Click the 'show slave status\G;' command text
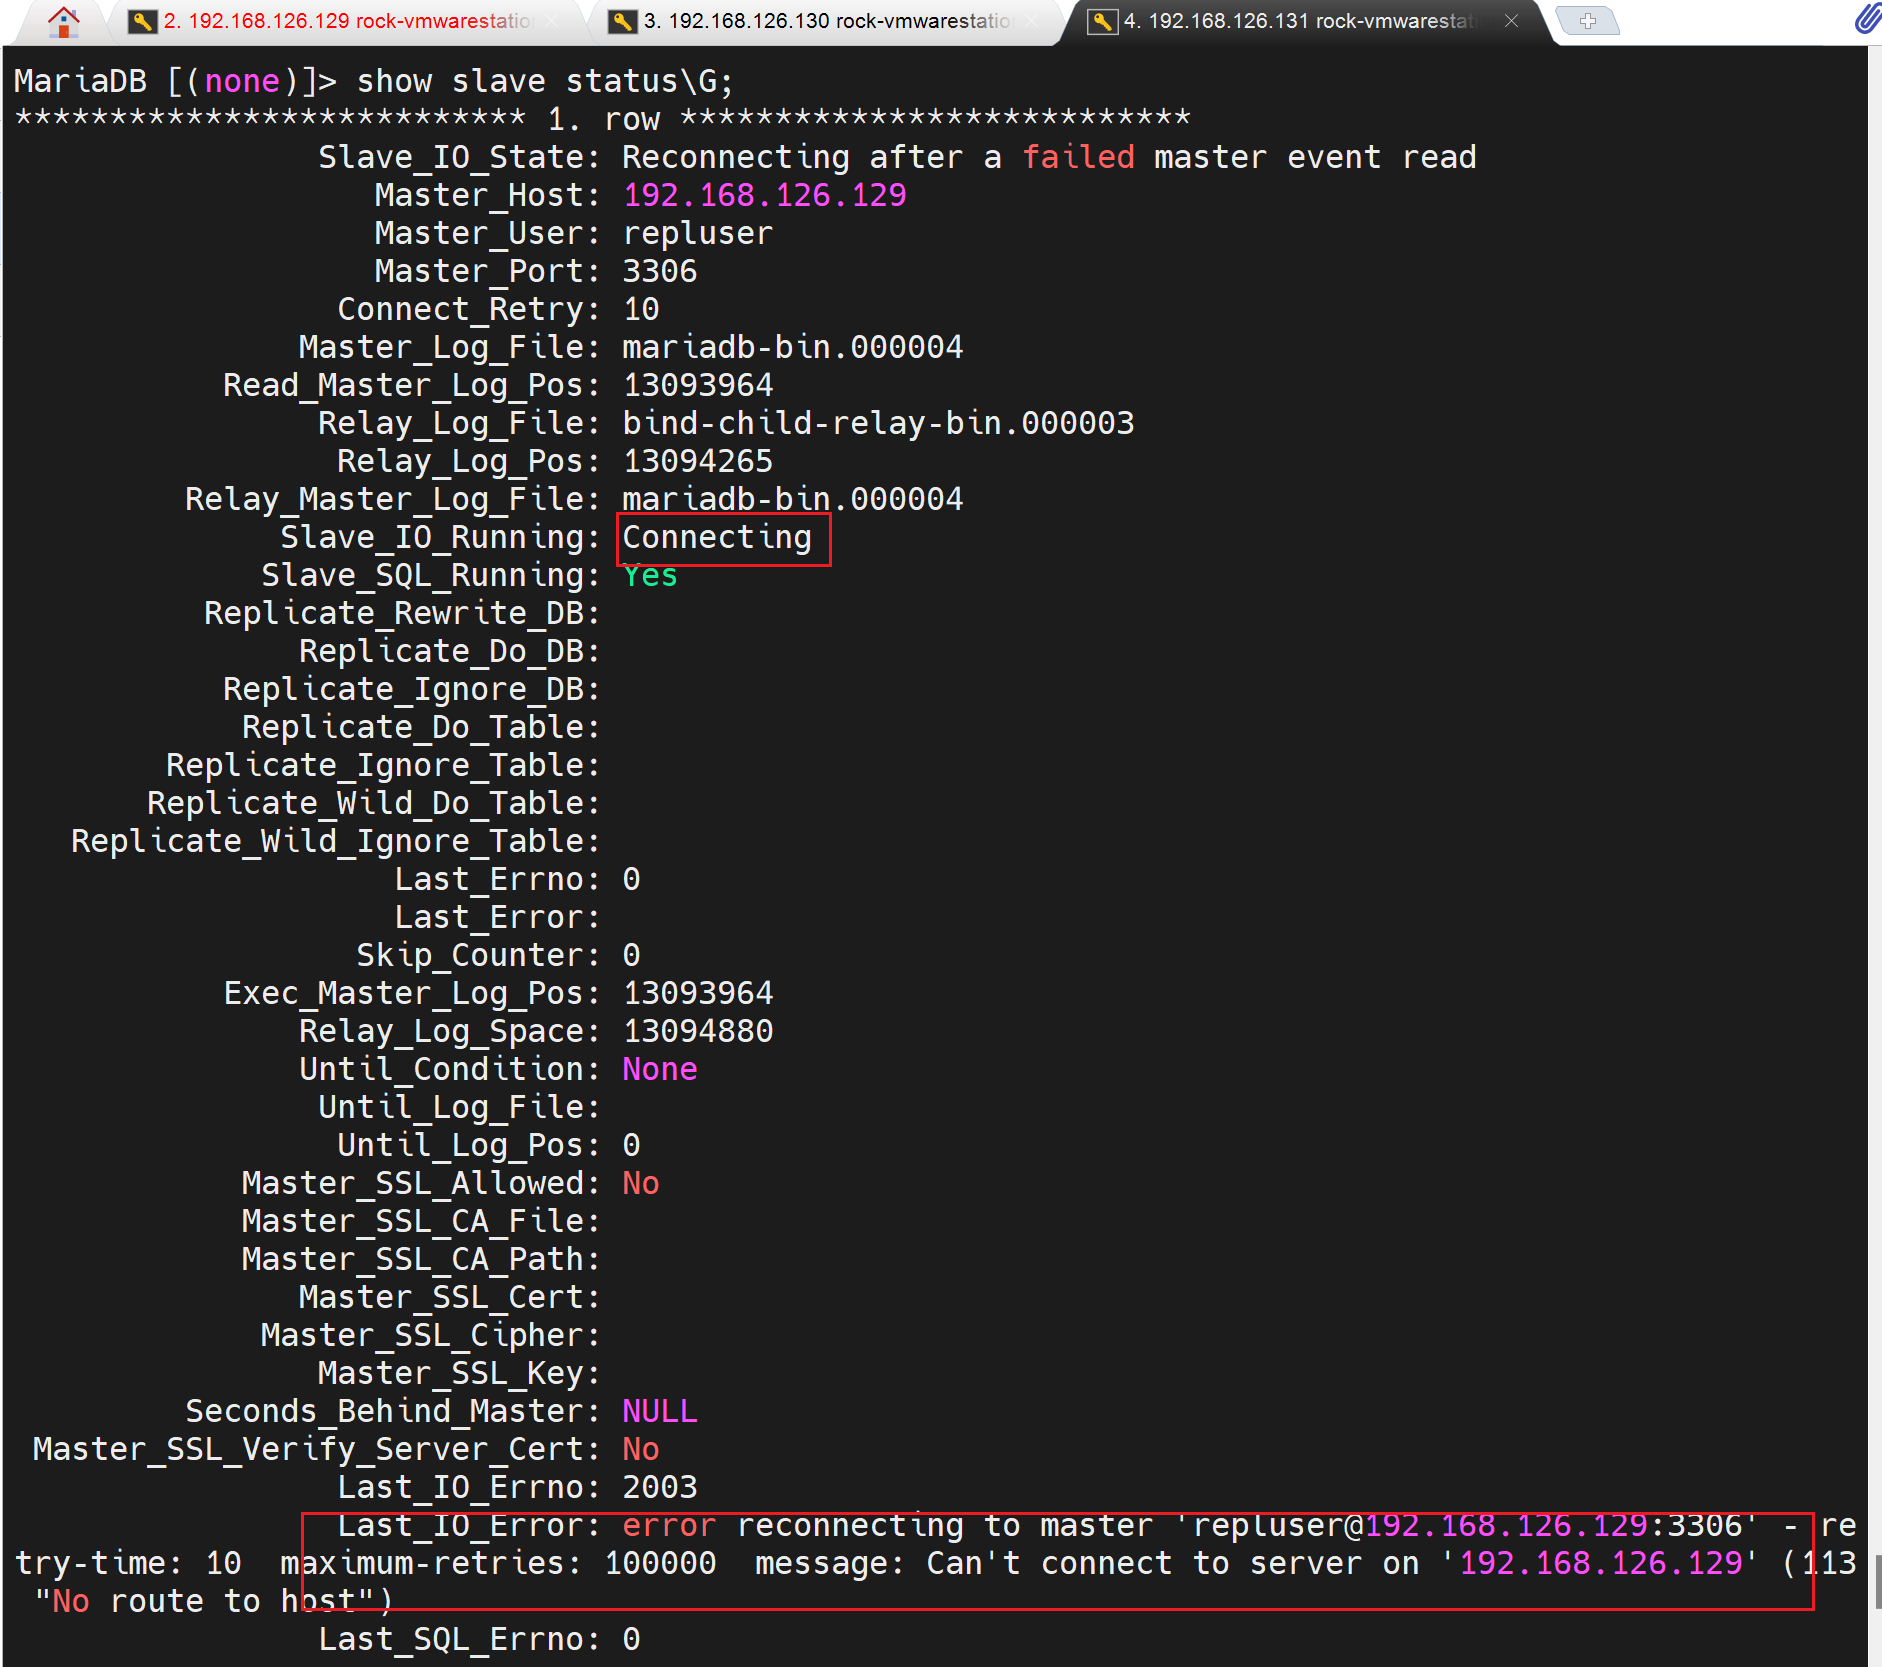The height and width of the screenshot is (1667, 1882). tap(545, 81)
